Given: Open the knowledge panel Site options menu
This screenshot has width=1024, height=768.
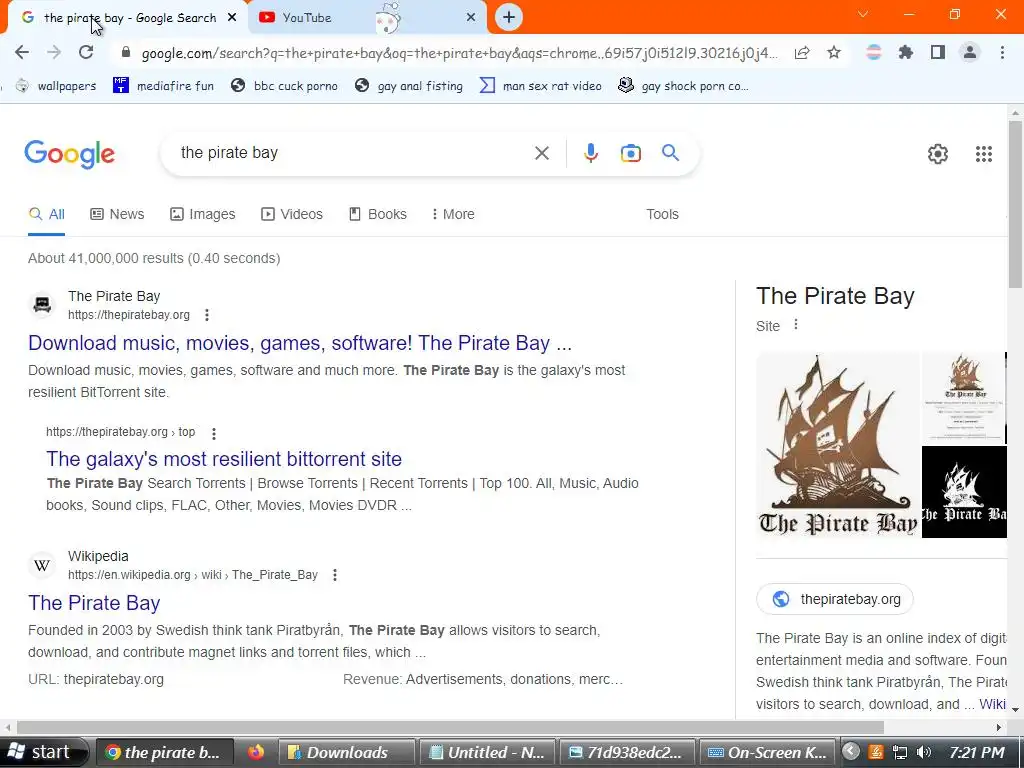Looking at the screenshot, I should pos(795,325).
